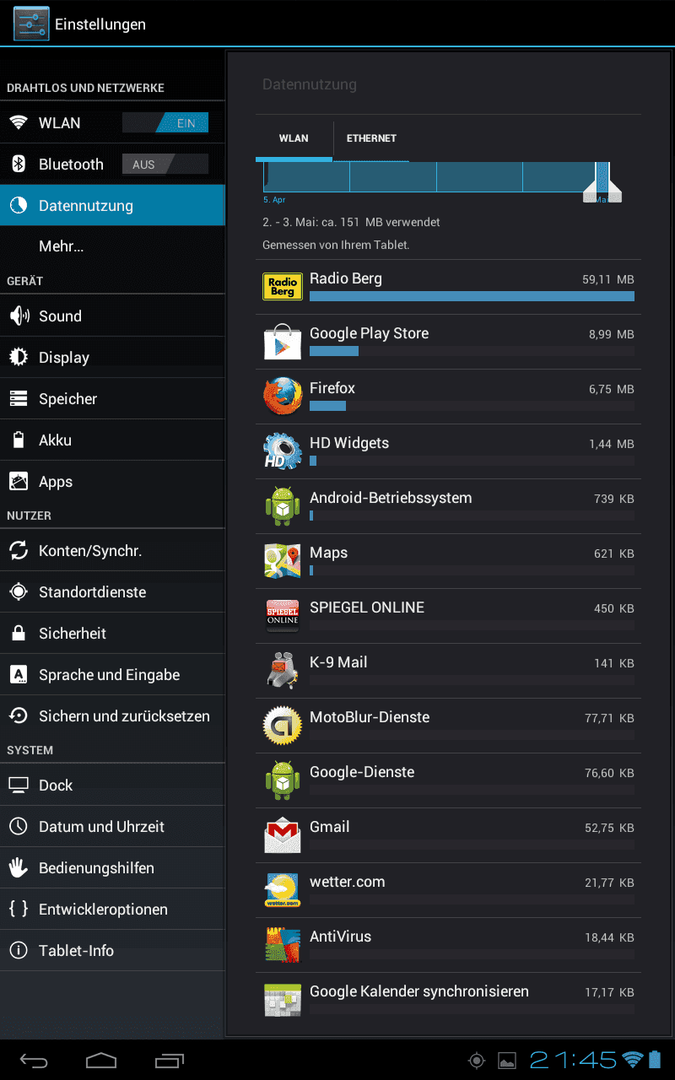The height and width of the screenshot is (1080, 675).
Task: Tap the picture notification icon
Action: (507, 1061)
